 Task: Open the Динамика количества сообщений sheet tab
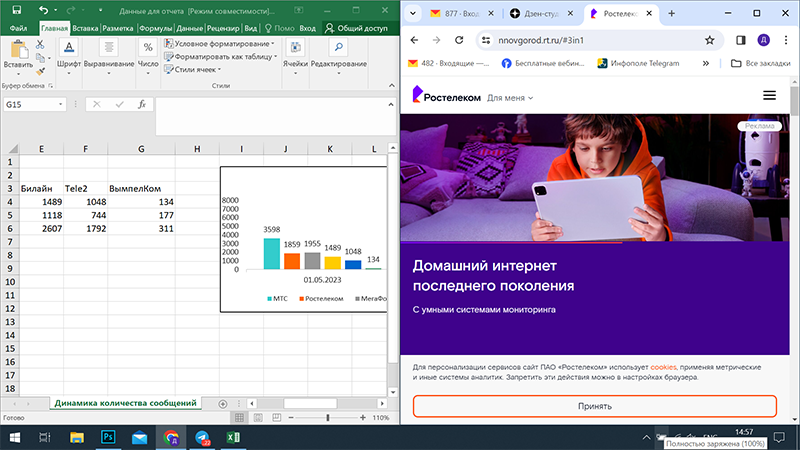126,403
